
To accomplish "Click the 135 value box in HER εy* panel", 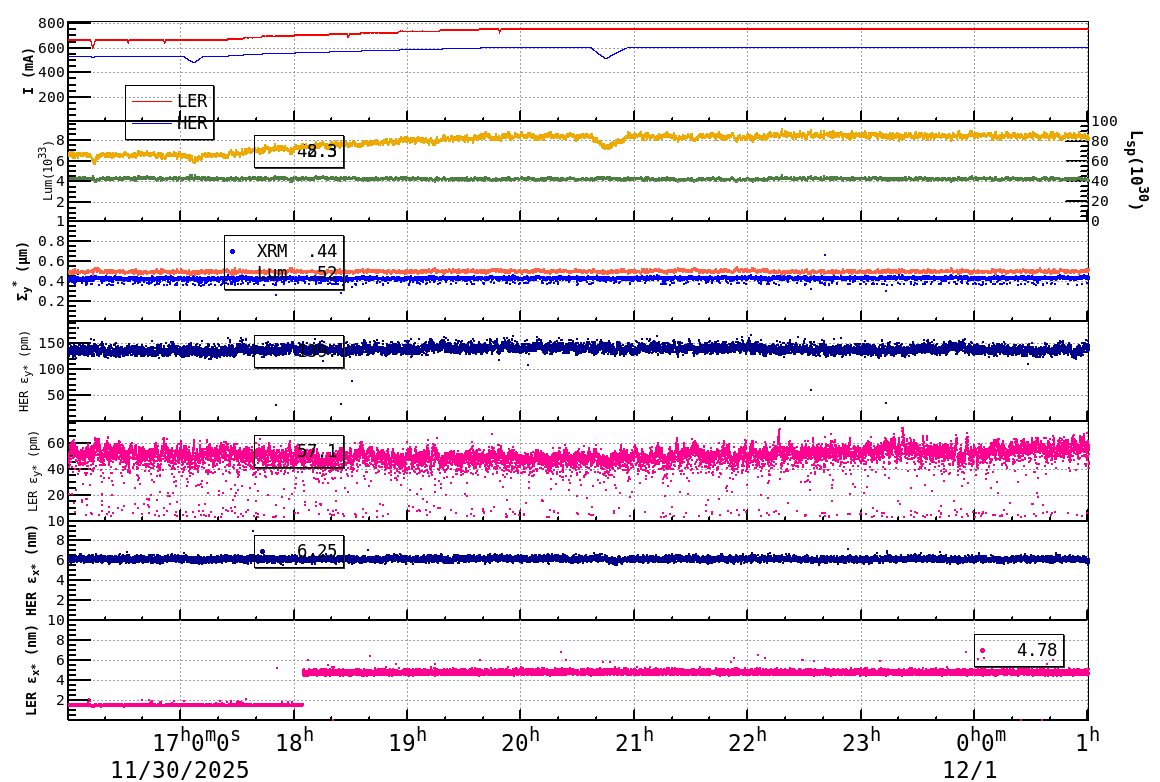I will pyautogui.click(x=299, y=351).
